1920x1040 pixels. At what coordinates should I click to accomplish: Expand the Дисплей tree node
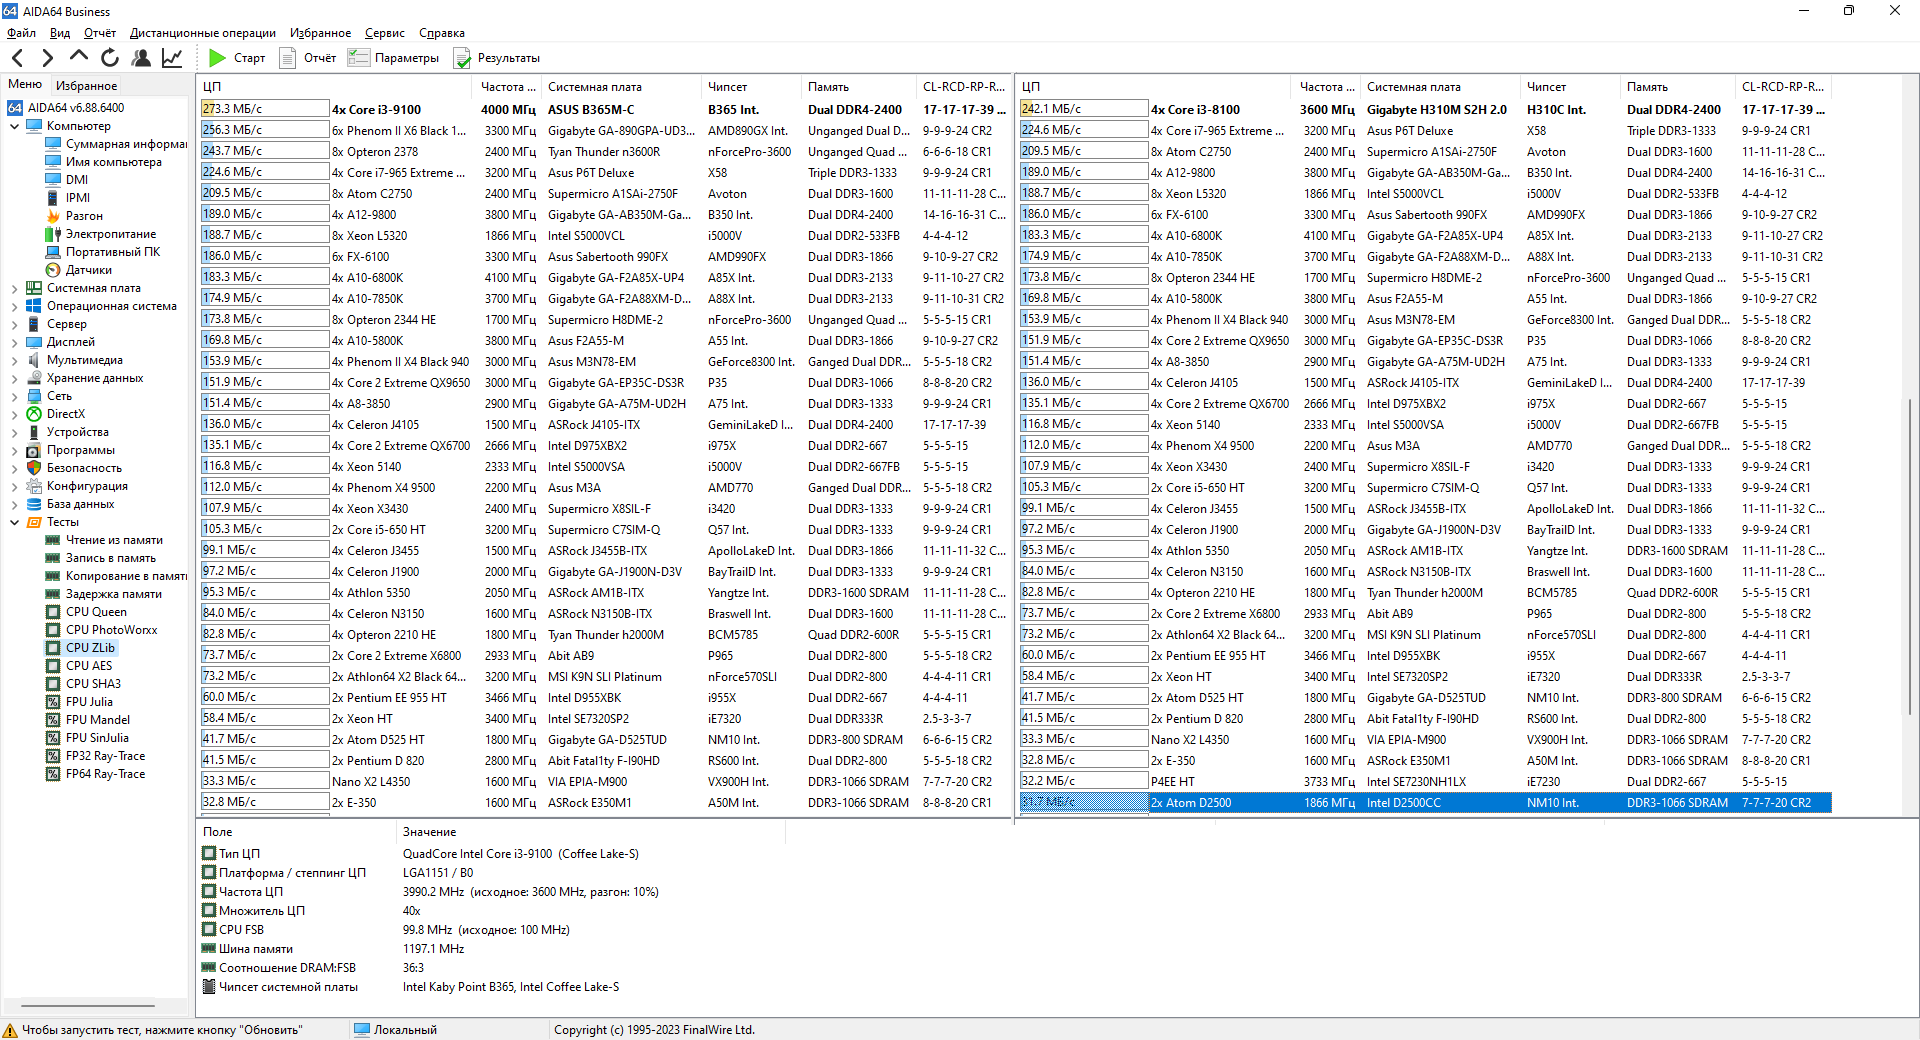[x=15, y=342]
